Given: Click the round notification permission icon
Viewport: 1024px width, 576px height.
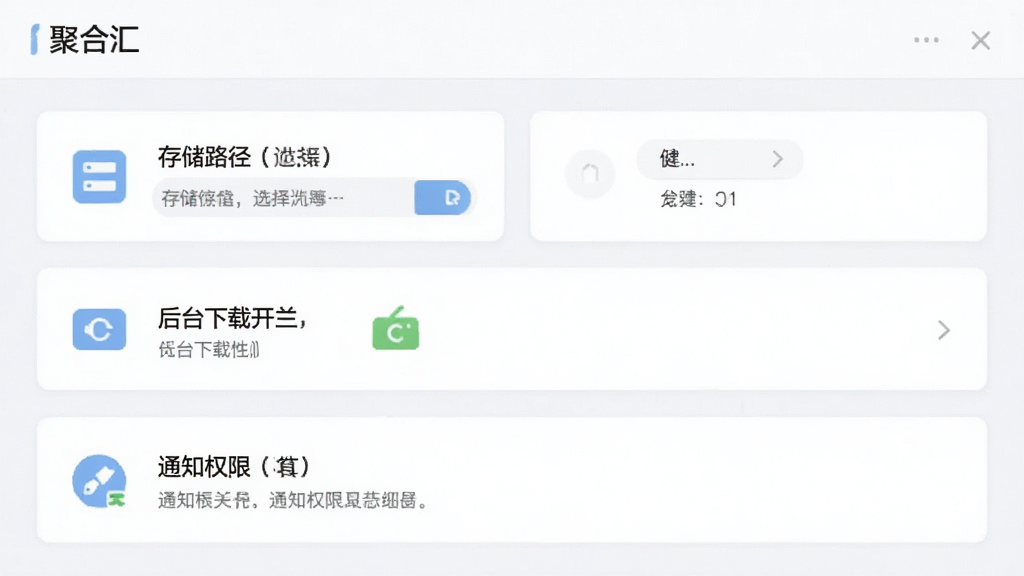Looking at the screenshot, I should point(99,481).
